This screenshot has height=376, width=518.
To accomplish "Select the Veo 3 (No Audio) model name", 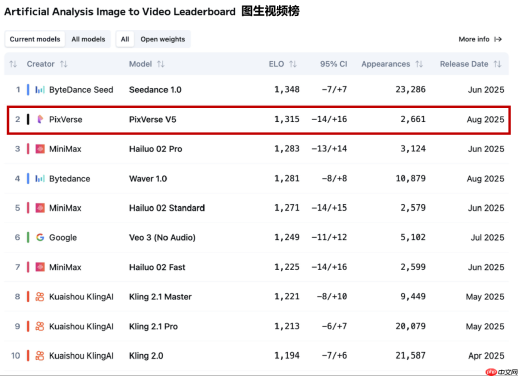I will (162, 237).
